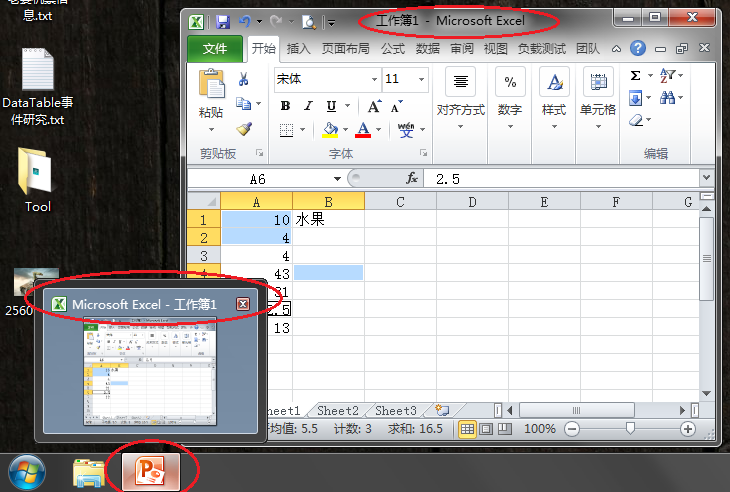
Task: Open the font size dropdown 11
Action: tap(421, 79)
